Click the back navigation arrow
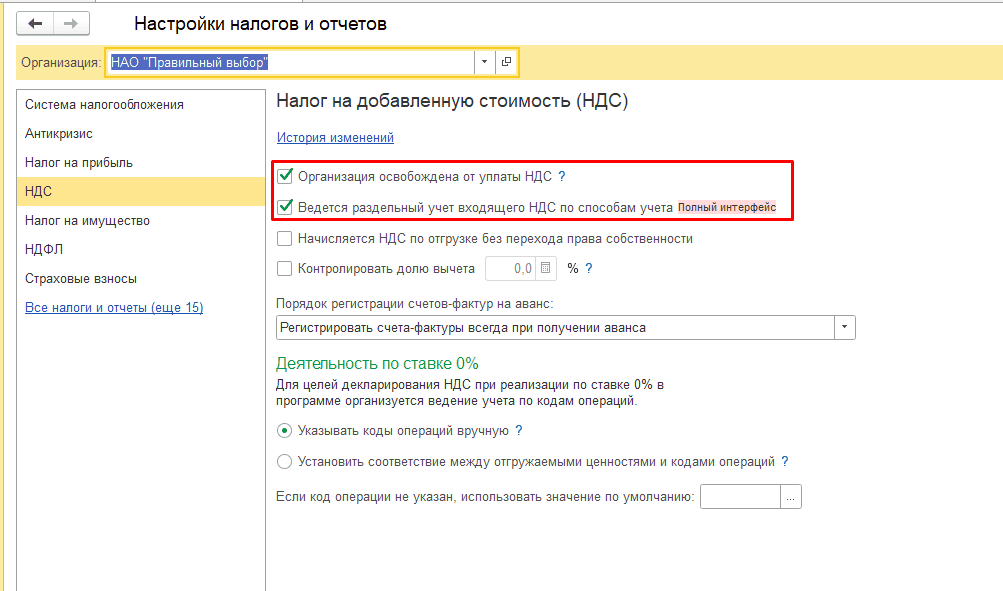The image size is (1003, 591). coord(36,23)
